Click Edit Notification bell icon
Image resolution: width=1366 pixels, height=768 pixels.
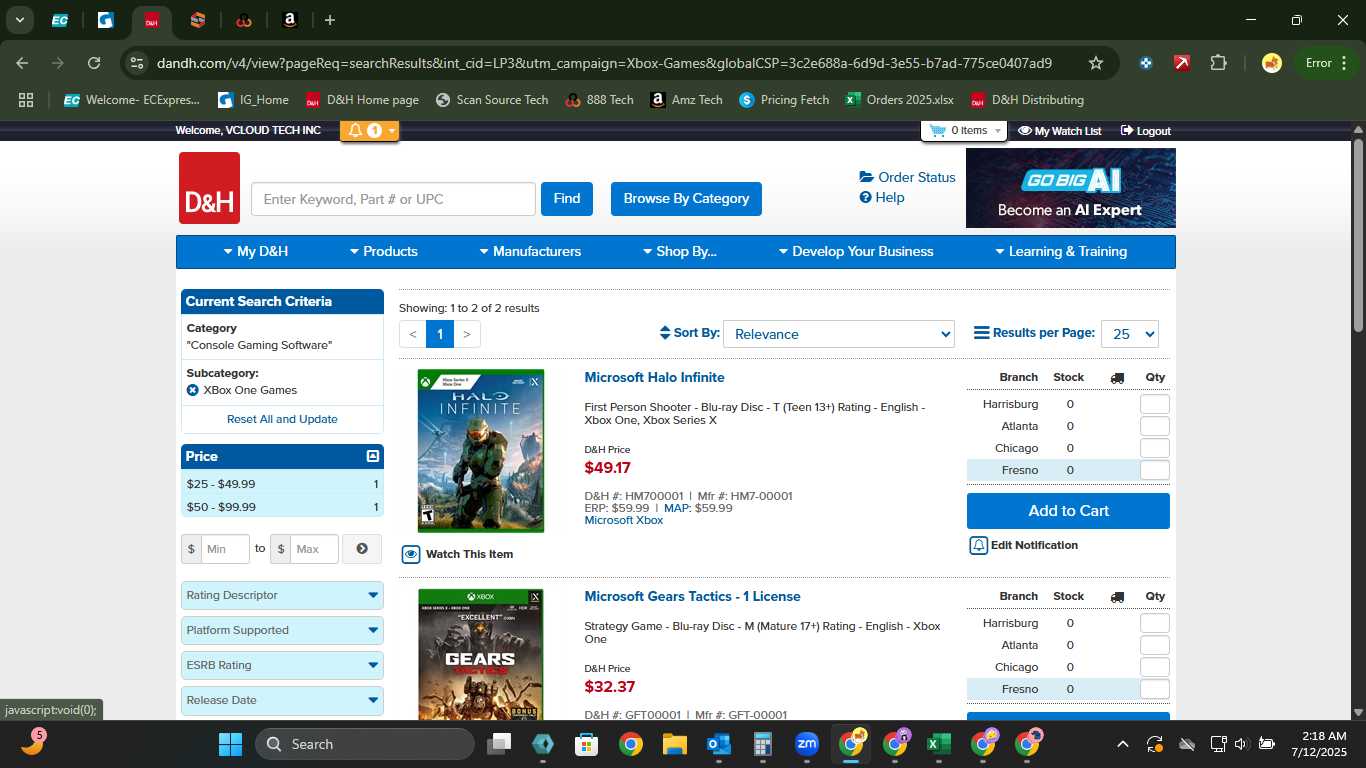(979, 545)
